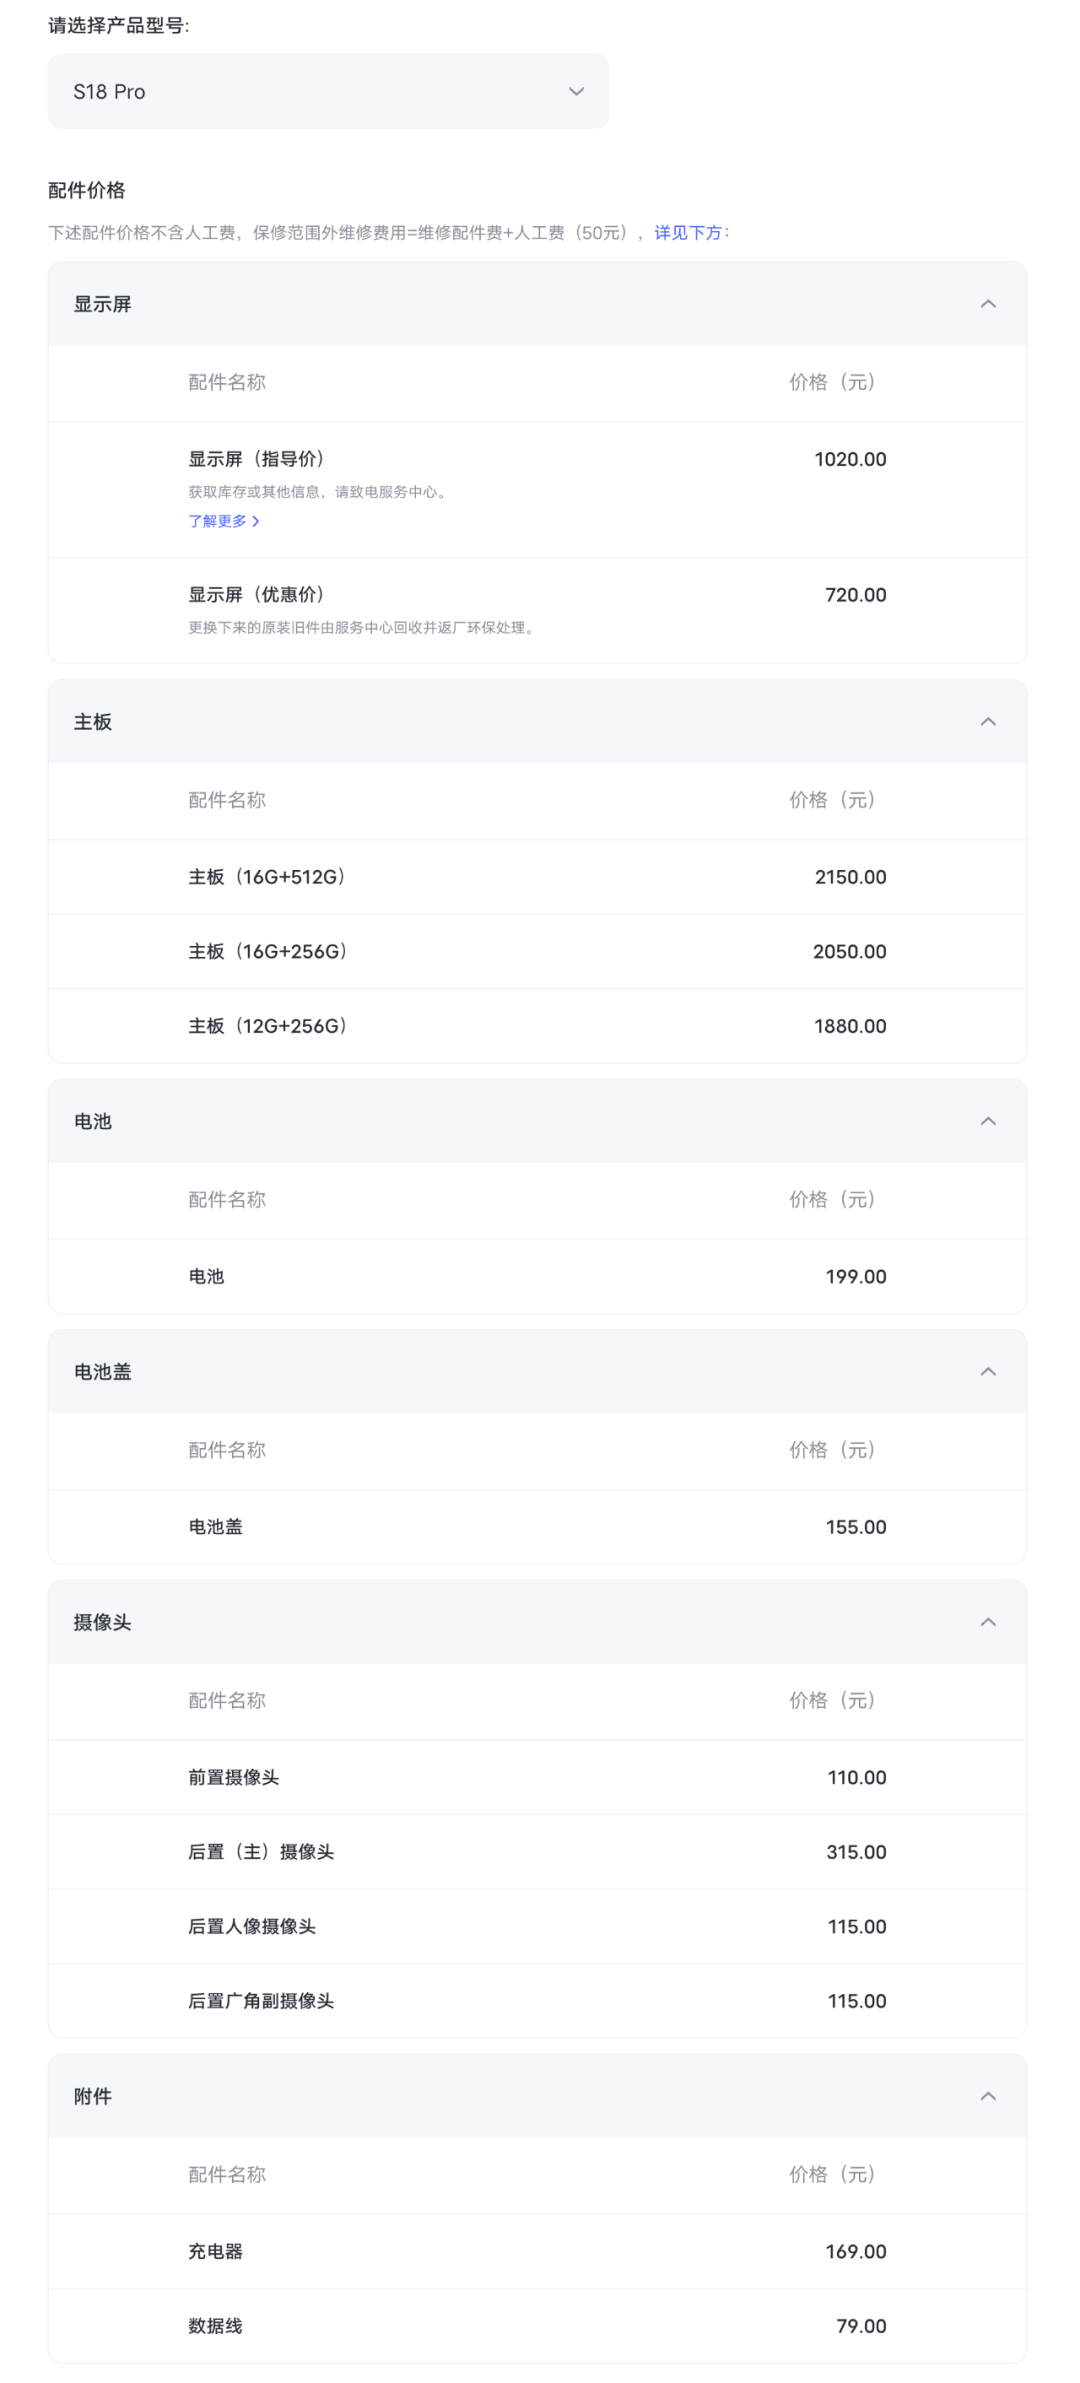Click the 电池盖 section header

(x=537, y=1371)
